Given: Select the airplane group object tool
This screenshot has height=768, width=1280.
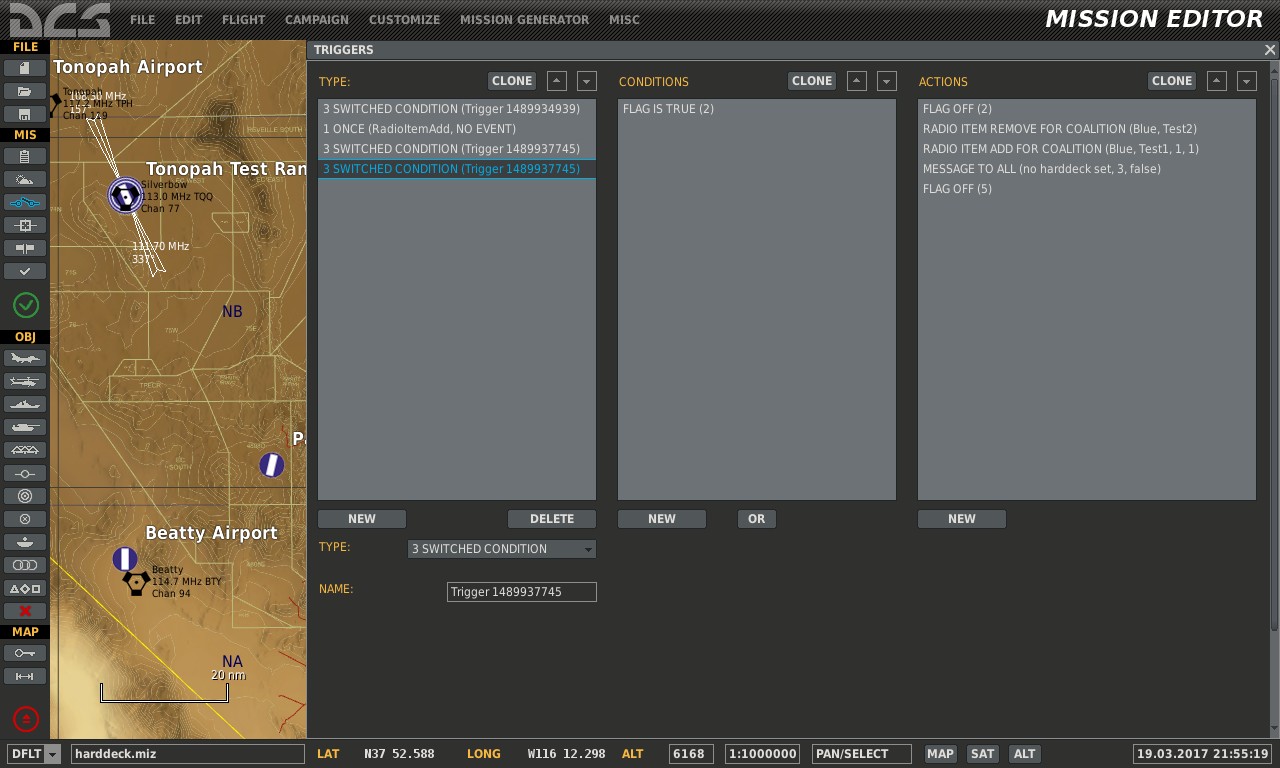Looking at the screenshot, I should tap(25, 358).
